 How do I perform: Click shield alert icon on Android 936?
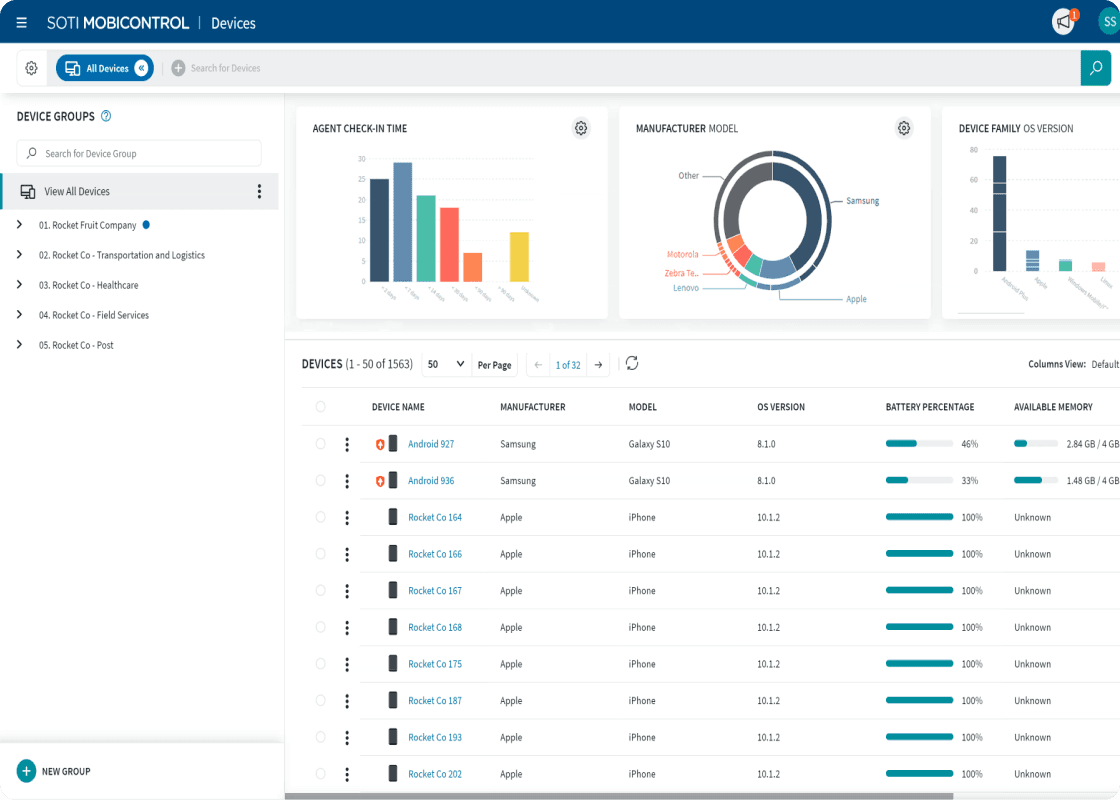pos(380,481)
